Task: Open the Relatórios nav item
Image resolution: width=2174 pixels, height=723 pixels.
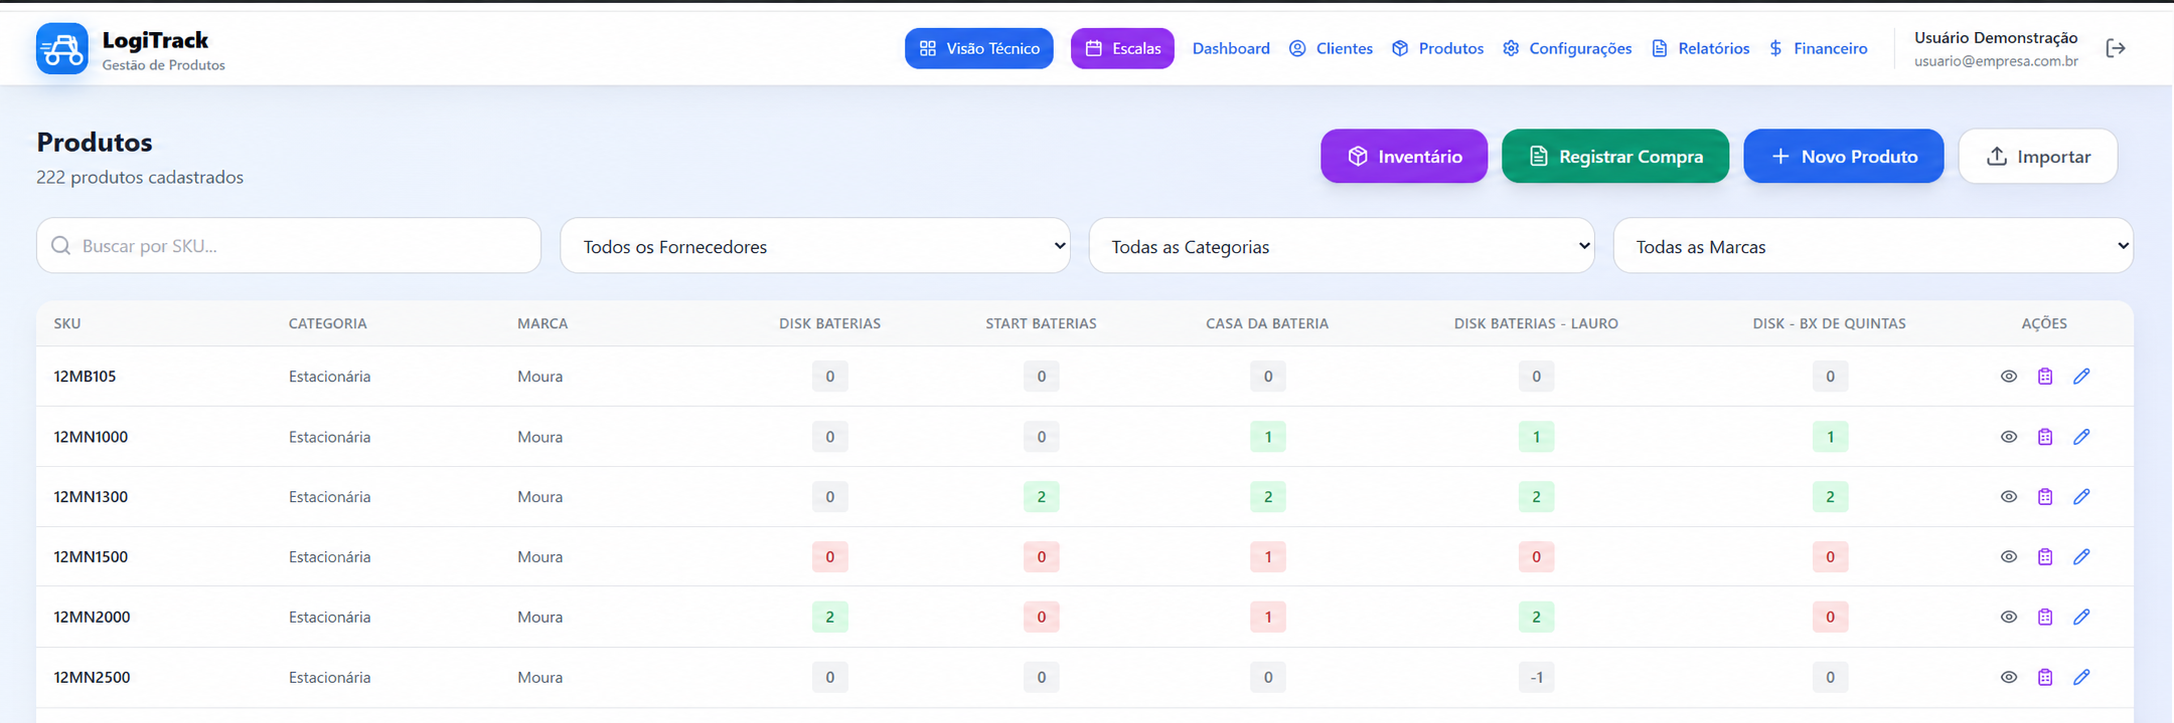Action: 1700,48
